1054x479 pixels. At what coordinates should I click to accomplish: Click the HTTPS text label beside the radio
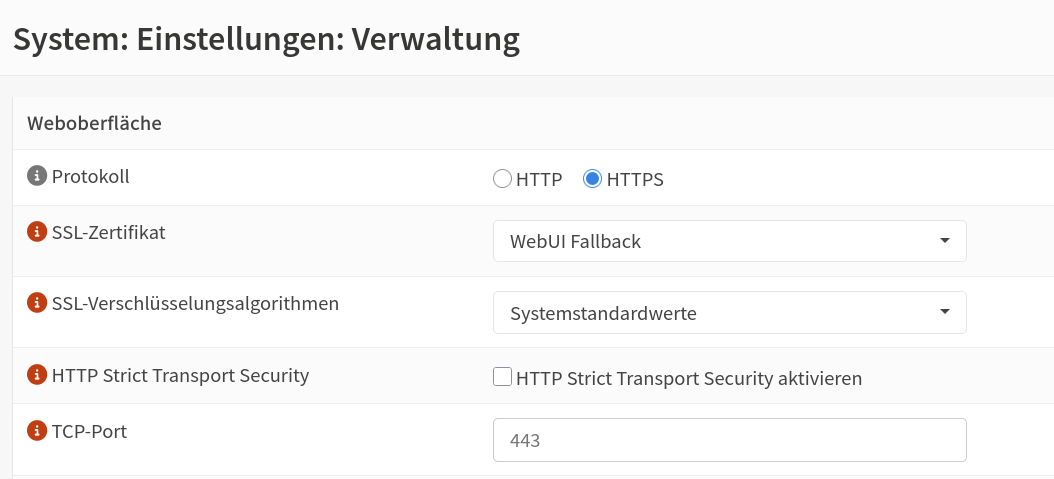(635, 179)
